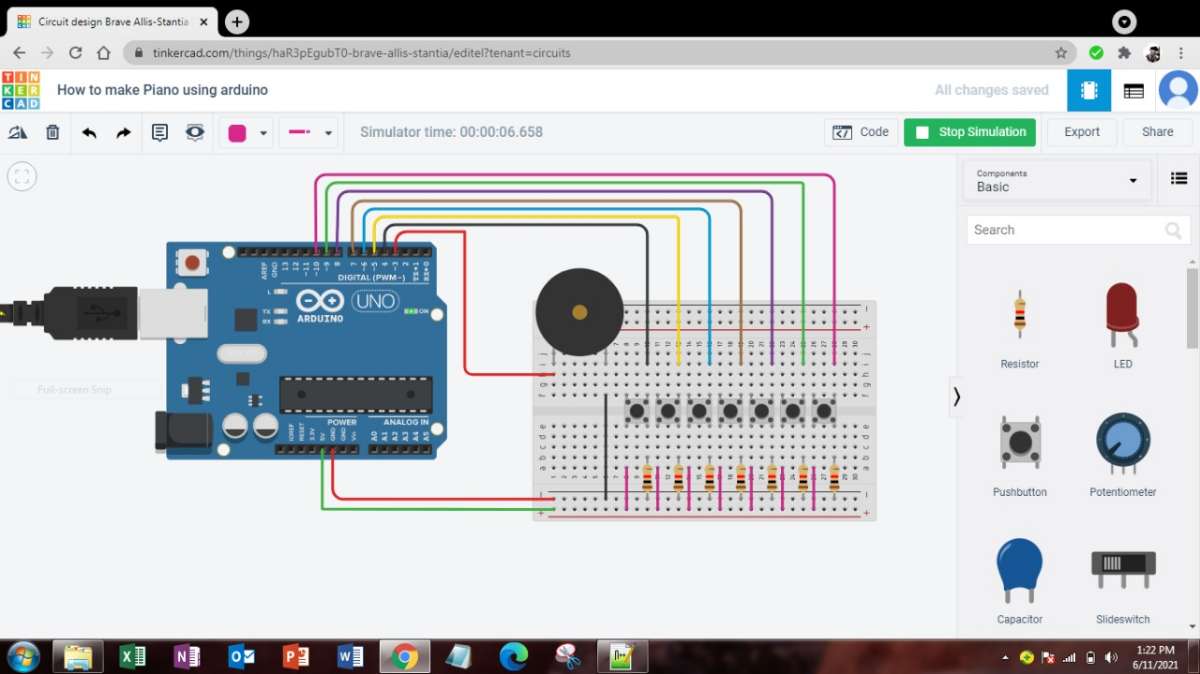Reload the browser page
The image size is (1200, 674).
[x=76, y=53]
